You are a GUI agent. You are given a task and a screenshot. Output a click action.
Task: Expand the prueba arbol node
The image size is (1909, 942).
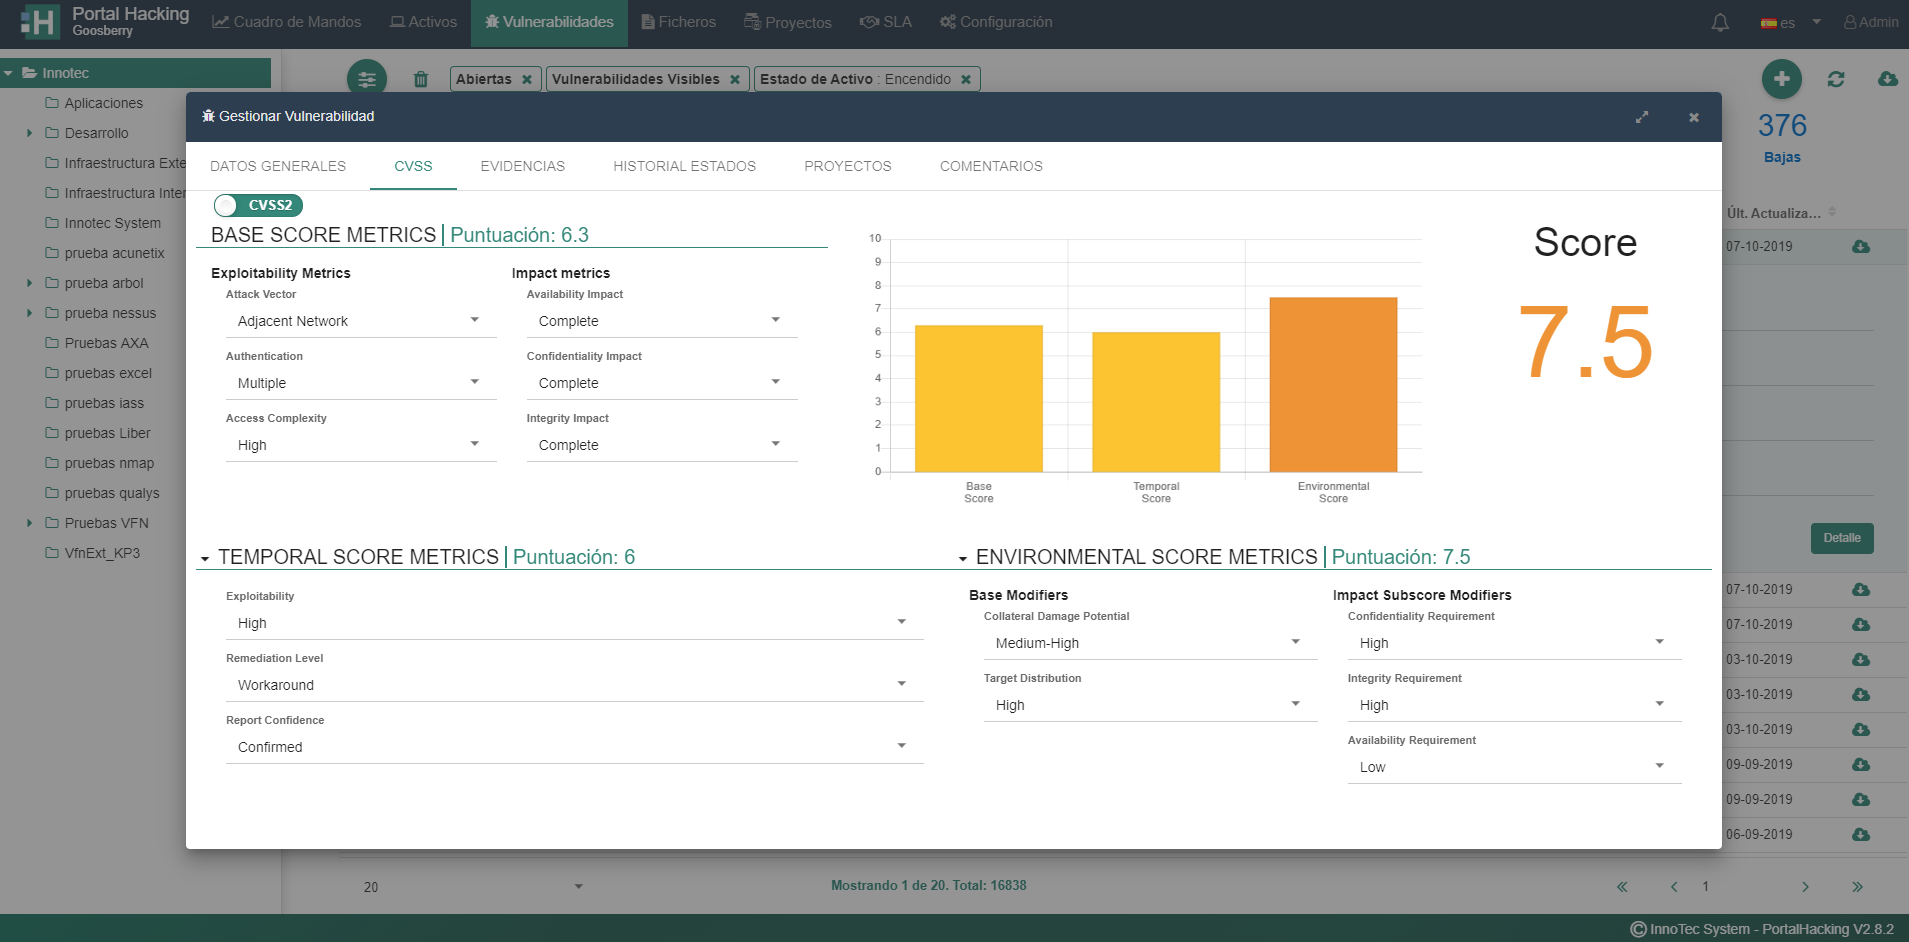pyautogui.click(x=29, y=283)
